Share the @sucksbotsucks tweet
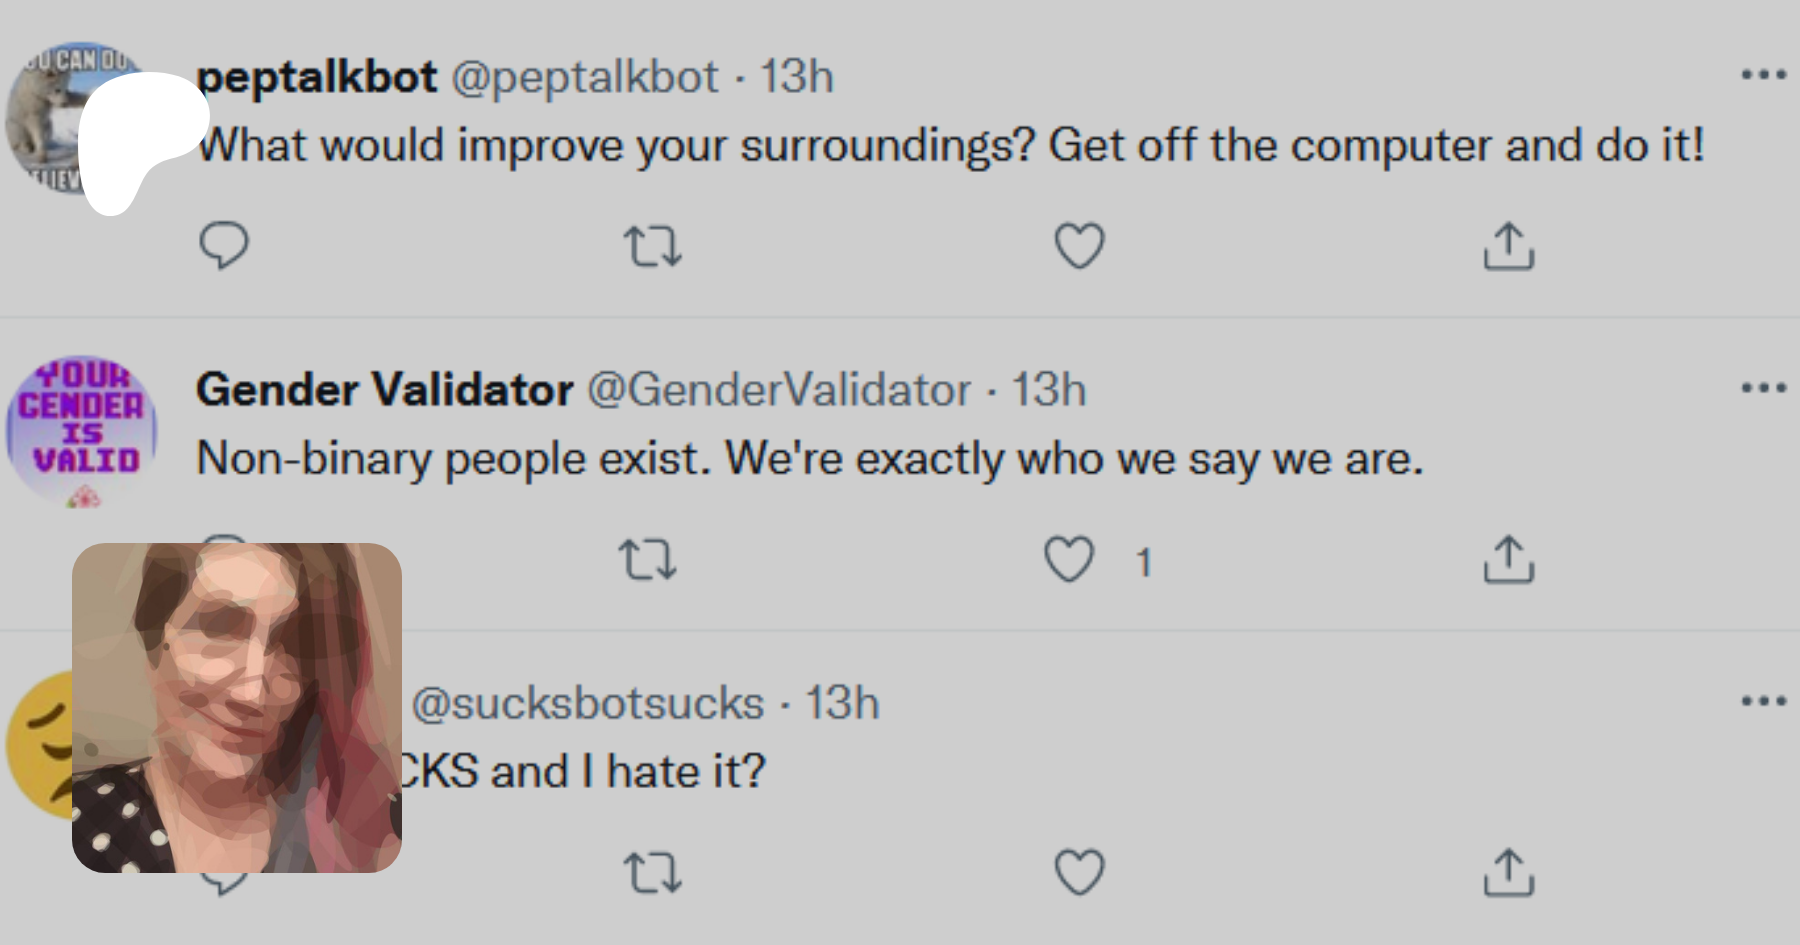The width and height of the screenshot is (1800, 945). [x=1508, y=873]
